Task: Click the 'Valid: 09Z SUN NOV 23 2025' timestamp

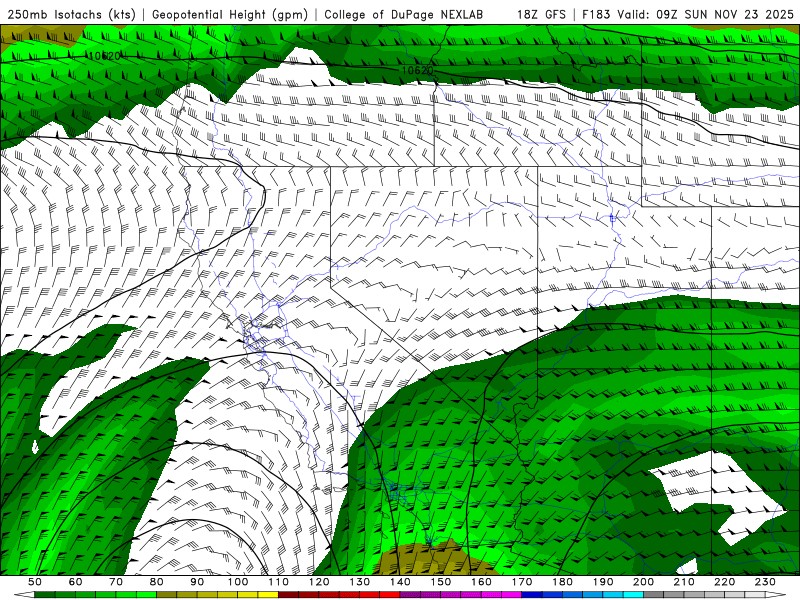Action: tap(705, 14)
